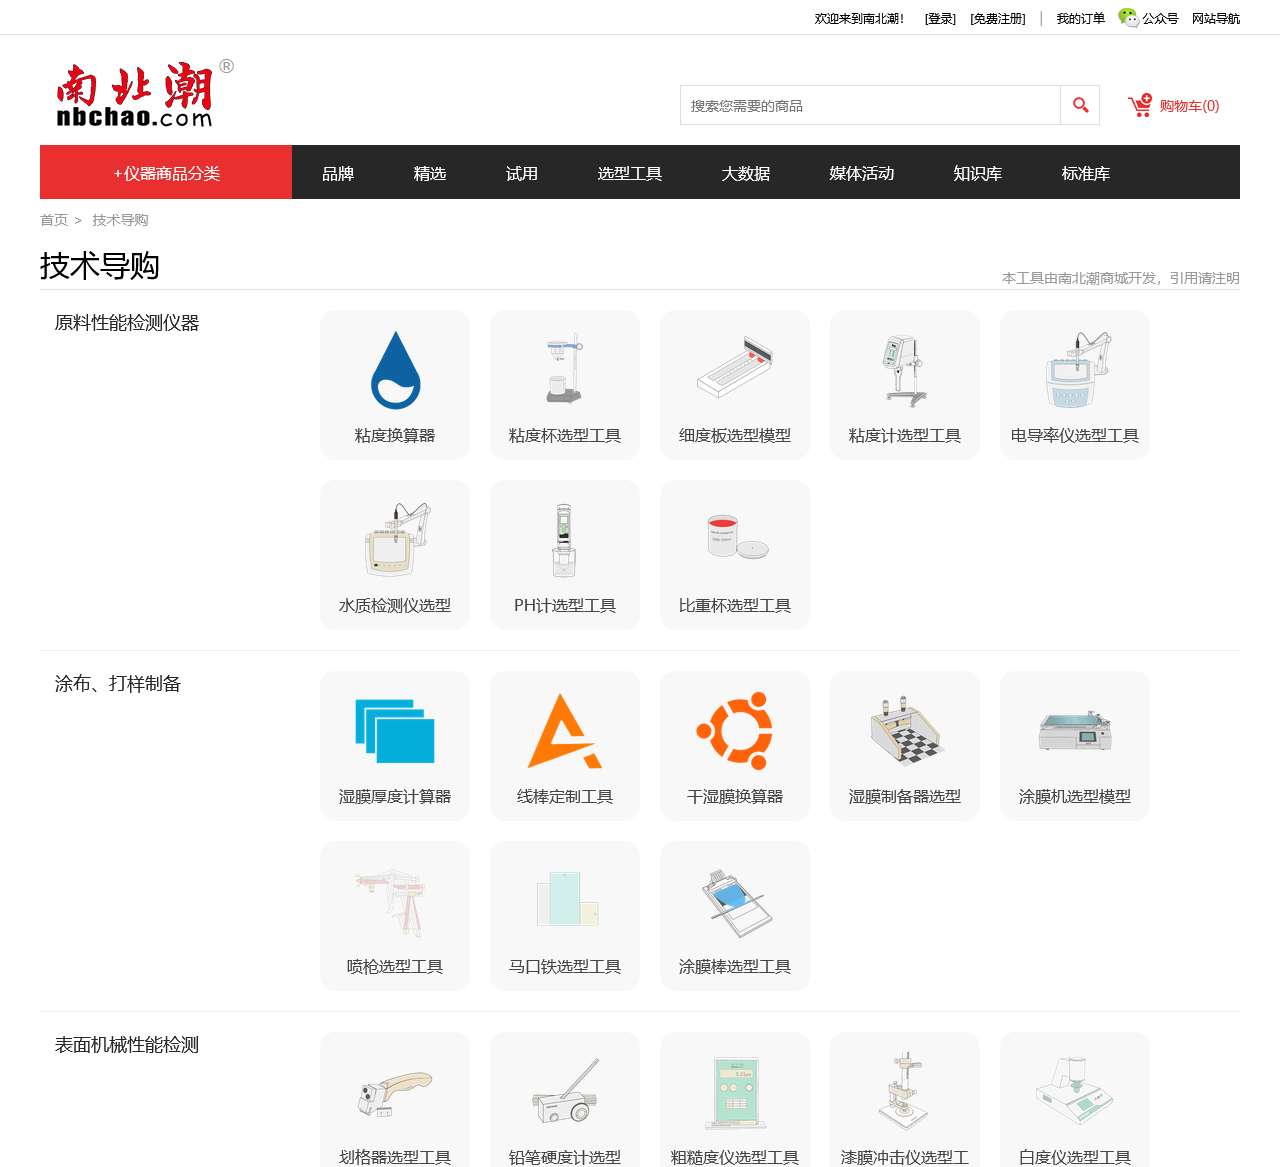Focus the product search input field
This screenshot has width=1280, height=1167.
click(870, 105)
